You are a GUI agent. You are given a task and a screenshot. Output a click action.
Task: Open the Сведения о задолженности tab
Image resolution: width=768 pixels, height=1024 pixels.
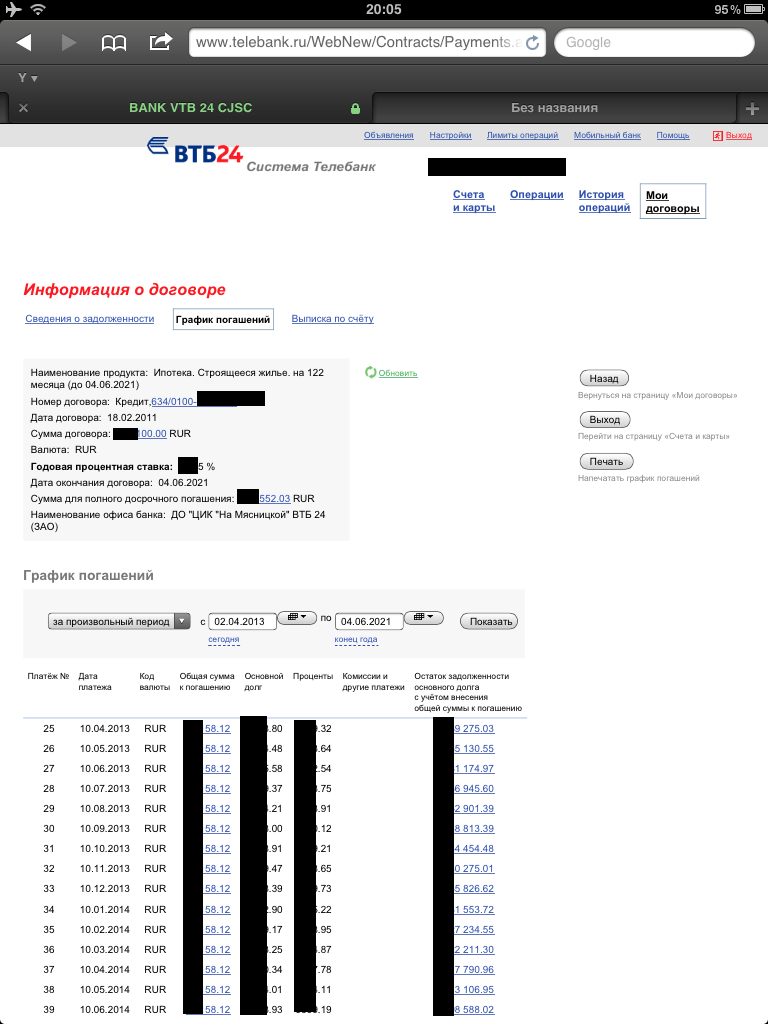point(89,319)
